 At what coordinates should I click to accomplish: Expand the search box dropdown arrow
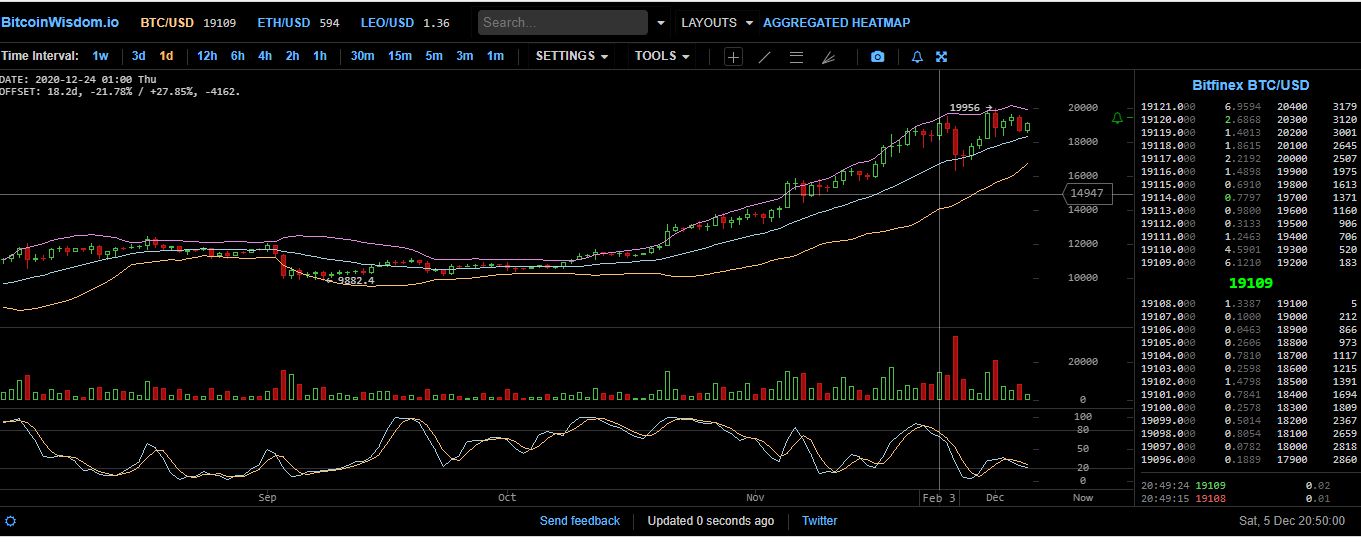tap(661, 23)
